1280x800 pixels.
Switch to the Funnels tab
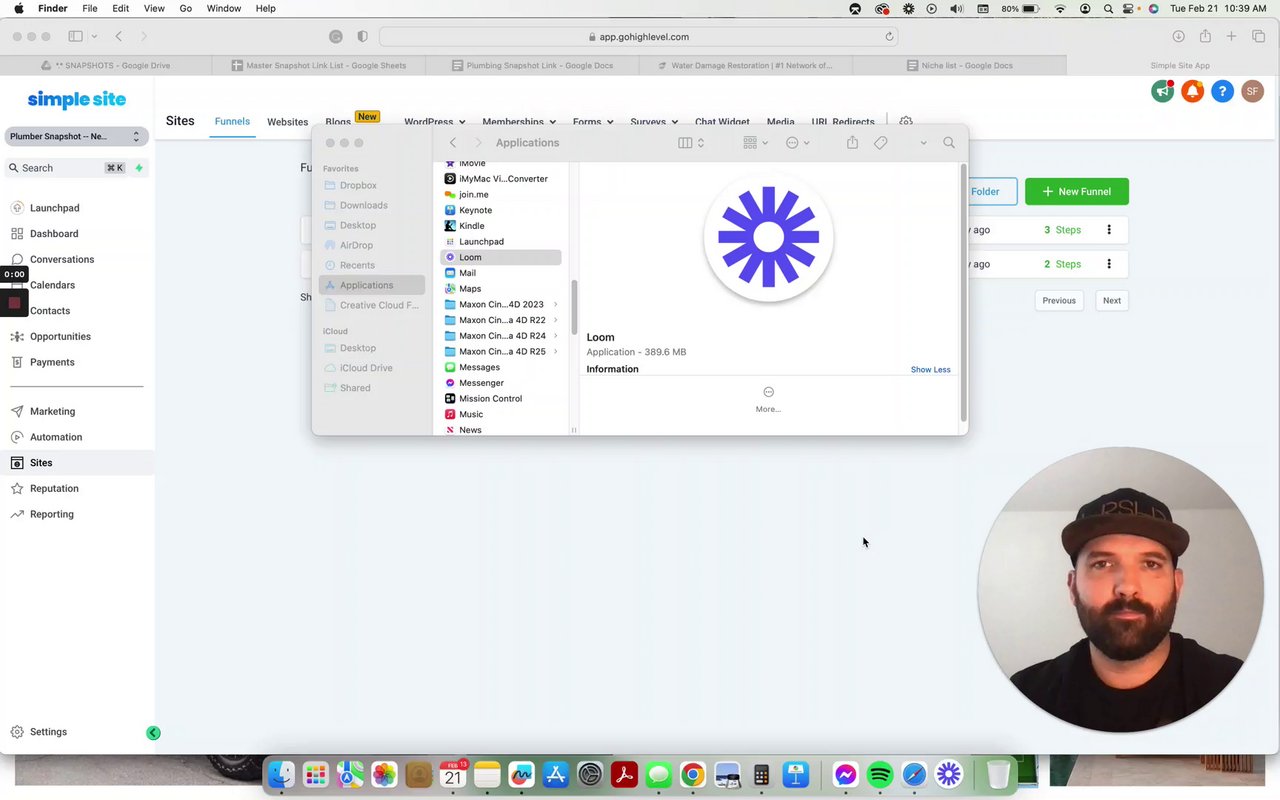coord(232,122)
